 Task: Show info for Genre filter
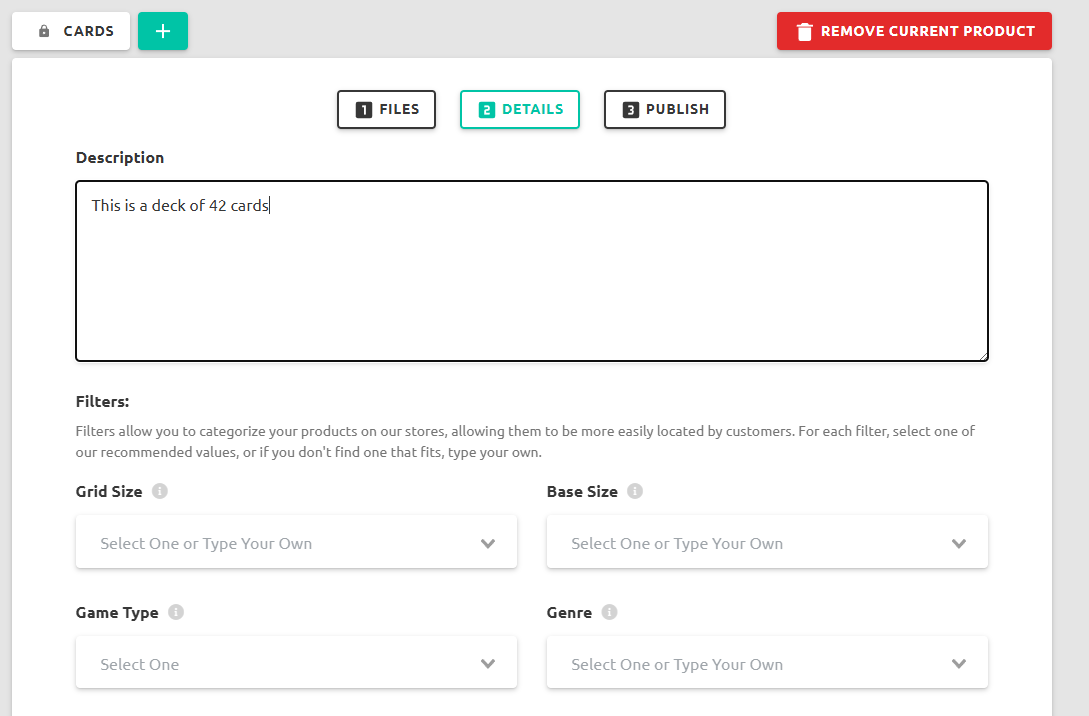(x=609, y=612)
